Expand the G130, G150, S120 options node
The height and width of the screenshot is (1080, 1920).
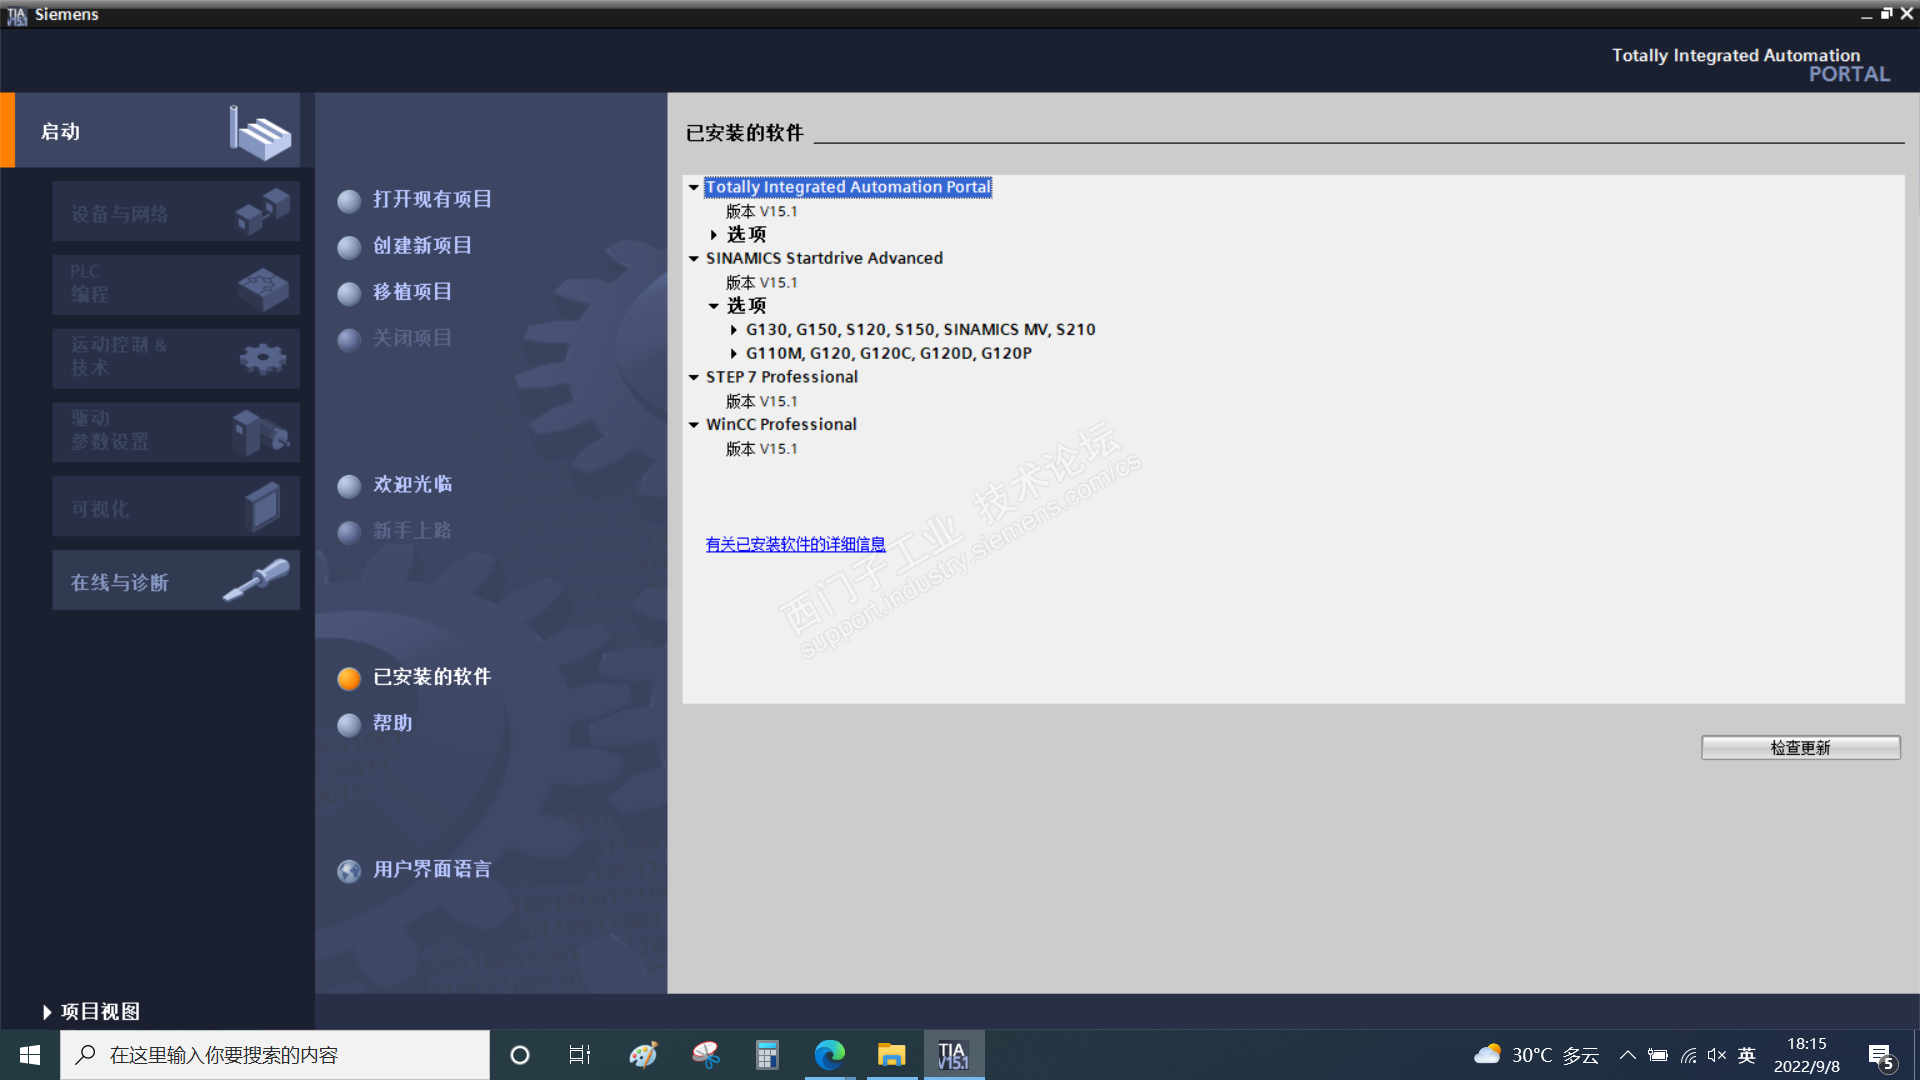[733, 330]
